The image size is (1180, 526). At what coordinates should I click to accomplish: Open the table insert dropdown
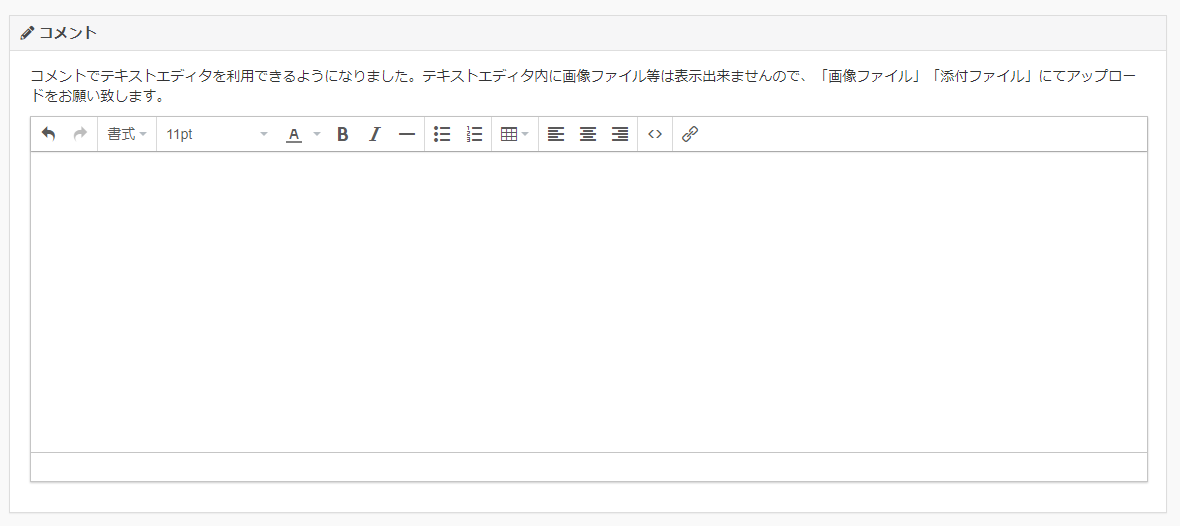point(515,134)
